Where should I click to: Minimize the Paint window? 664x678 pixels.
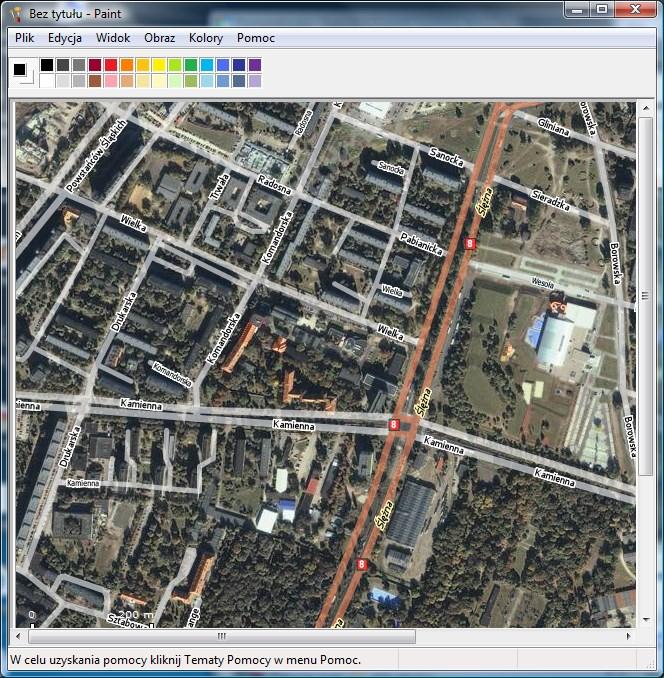(x=577, y=10)
